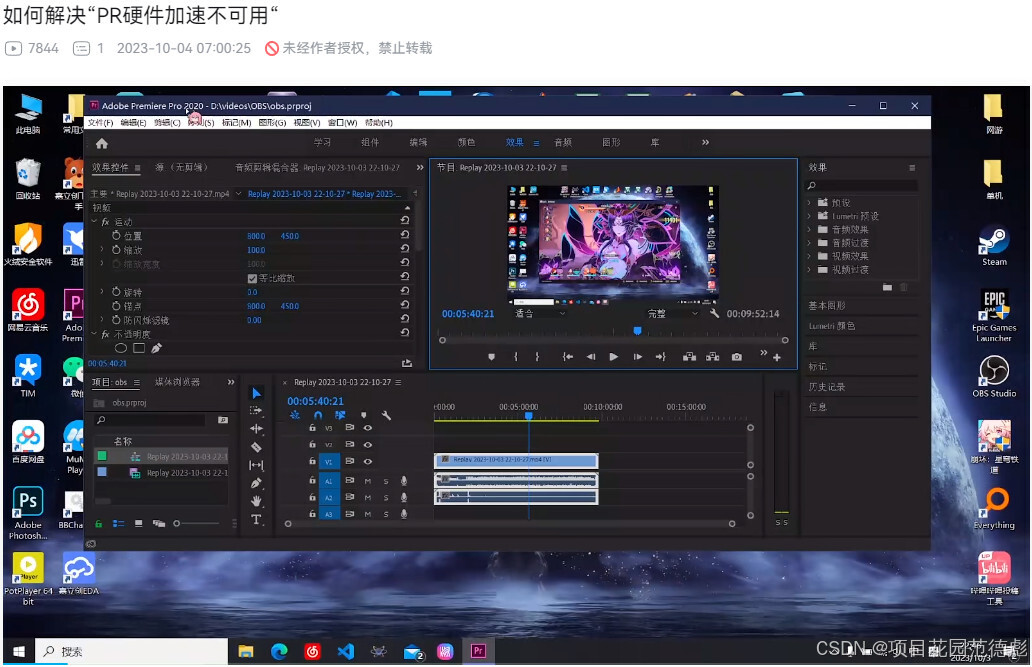
Task: Switch to the Audio workspace
Action: tap(563, 142)
